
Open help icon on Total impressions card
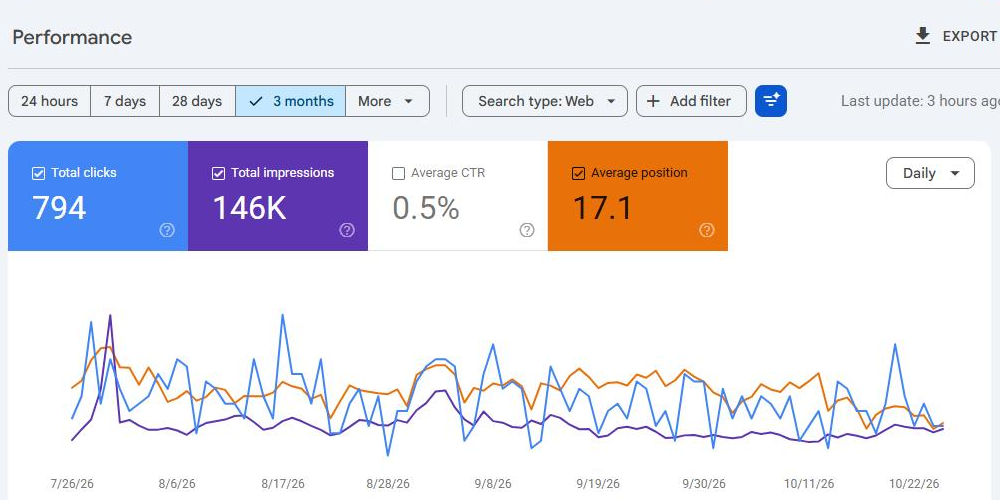point(347,230)
